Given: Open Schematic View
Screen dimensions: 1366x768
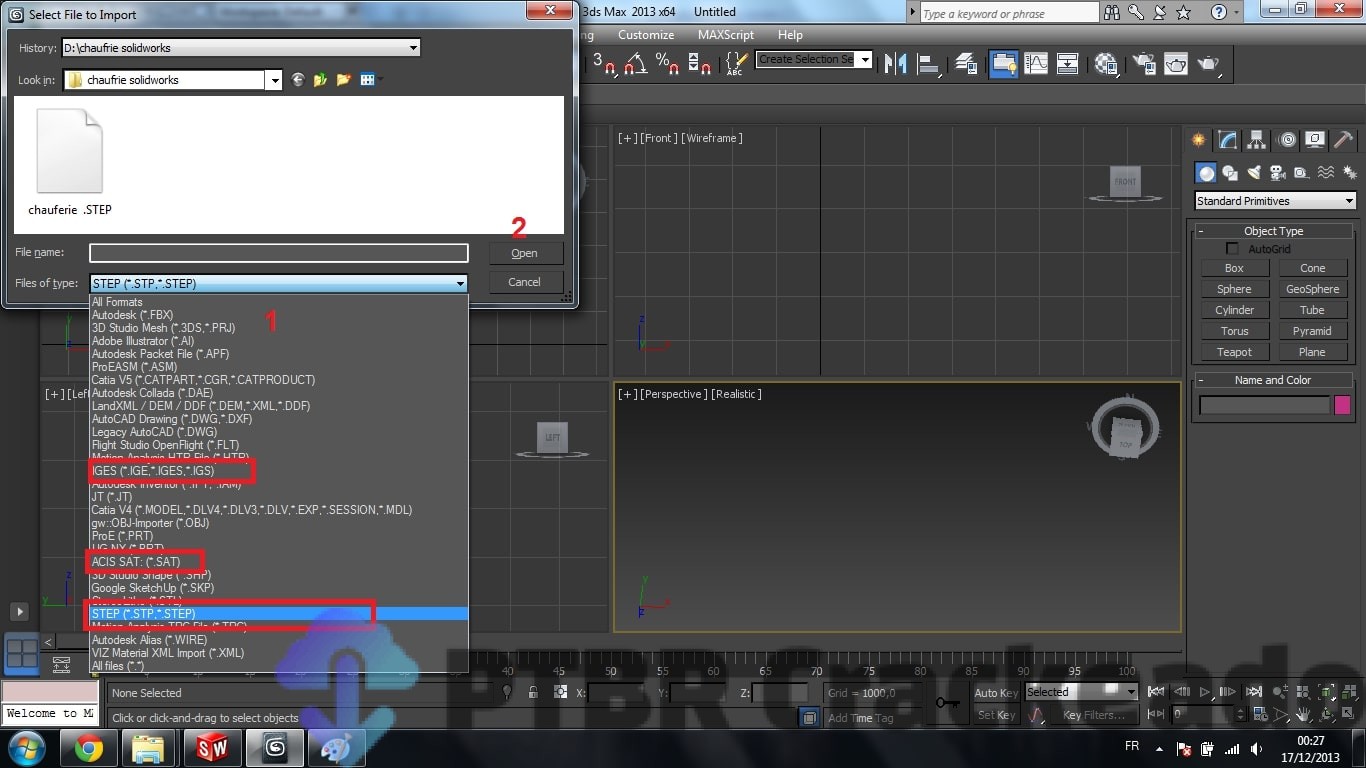Looking at the screenshot, I should [x=1067, y=63].
